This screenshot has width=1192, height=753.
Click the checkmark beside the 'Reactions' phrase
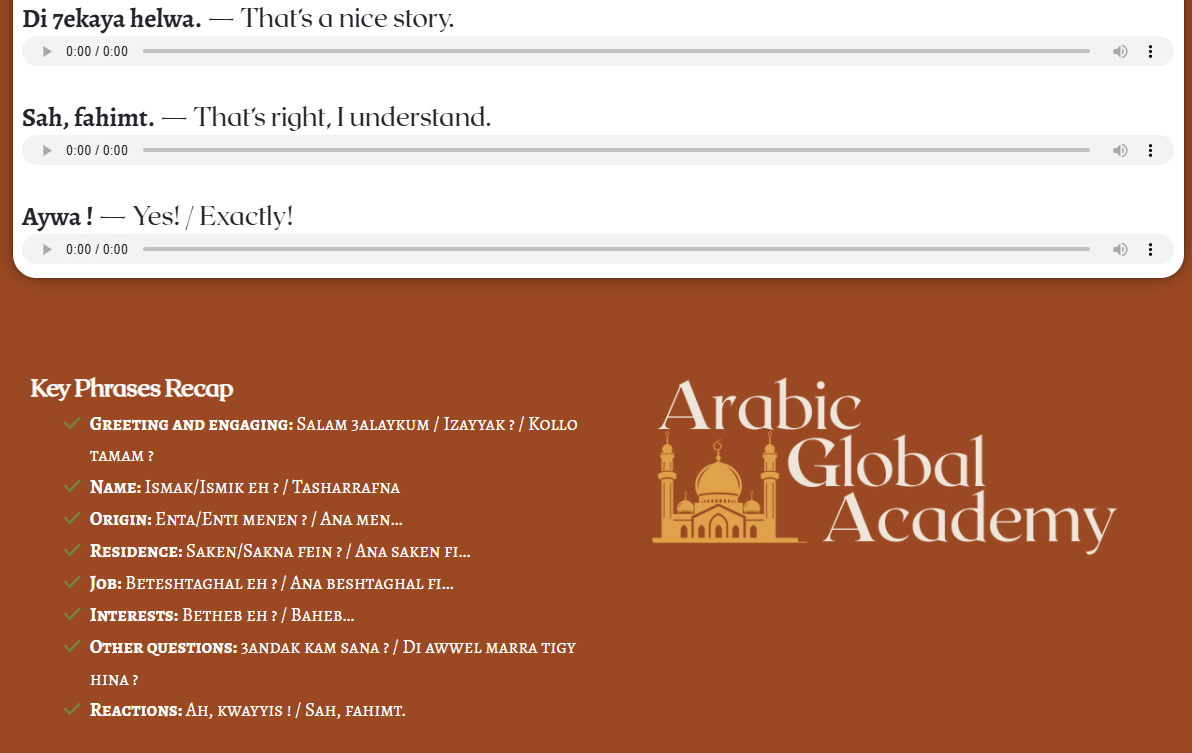[72, 709]
